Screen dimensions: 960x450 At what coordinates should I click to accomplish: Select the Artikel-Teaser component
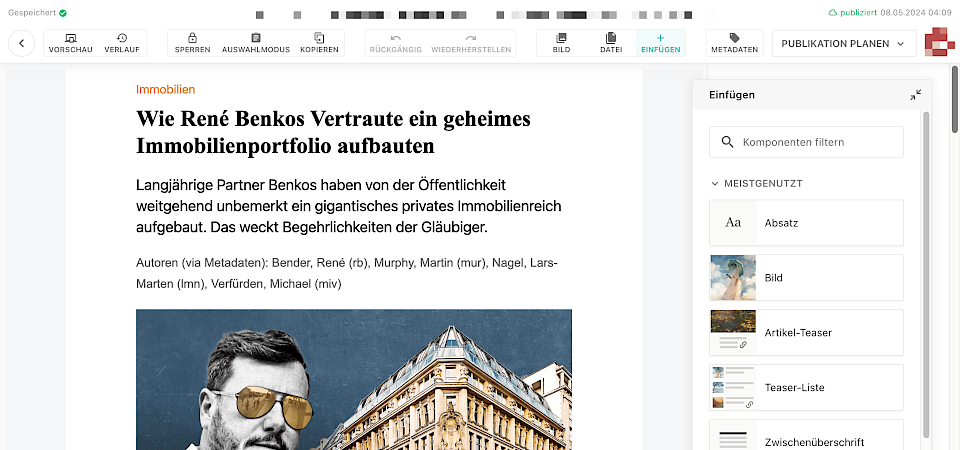tap(806, 332)
